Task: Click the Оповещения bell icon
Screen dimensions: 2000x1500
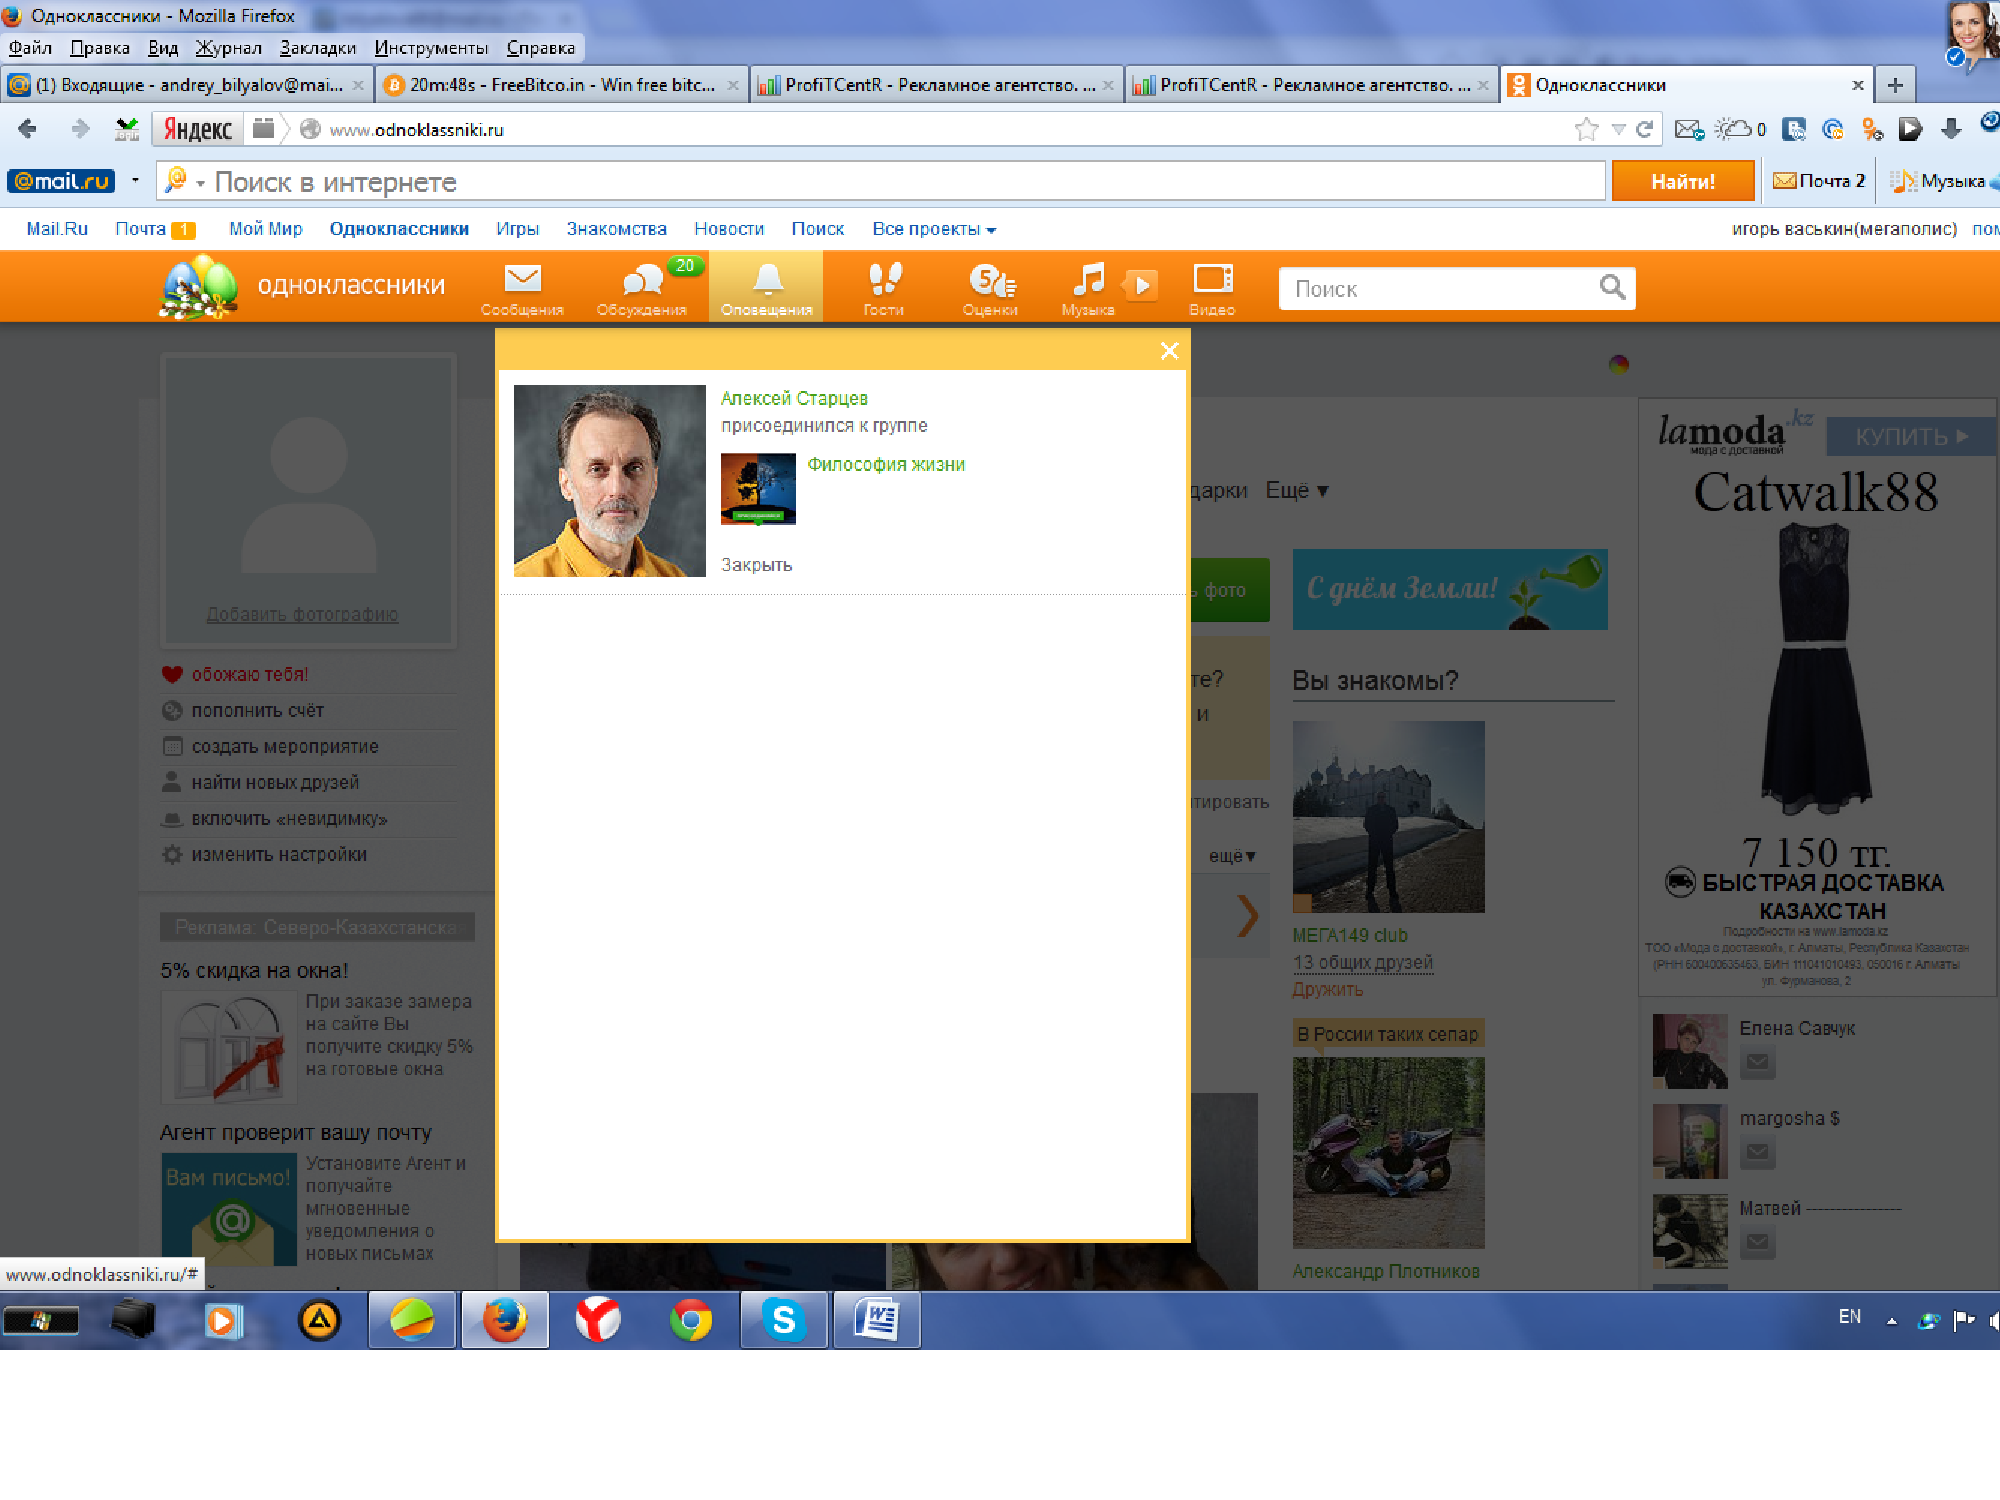Action: tap(767, 282)
